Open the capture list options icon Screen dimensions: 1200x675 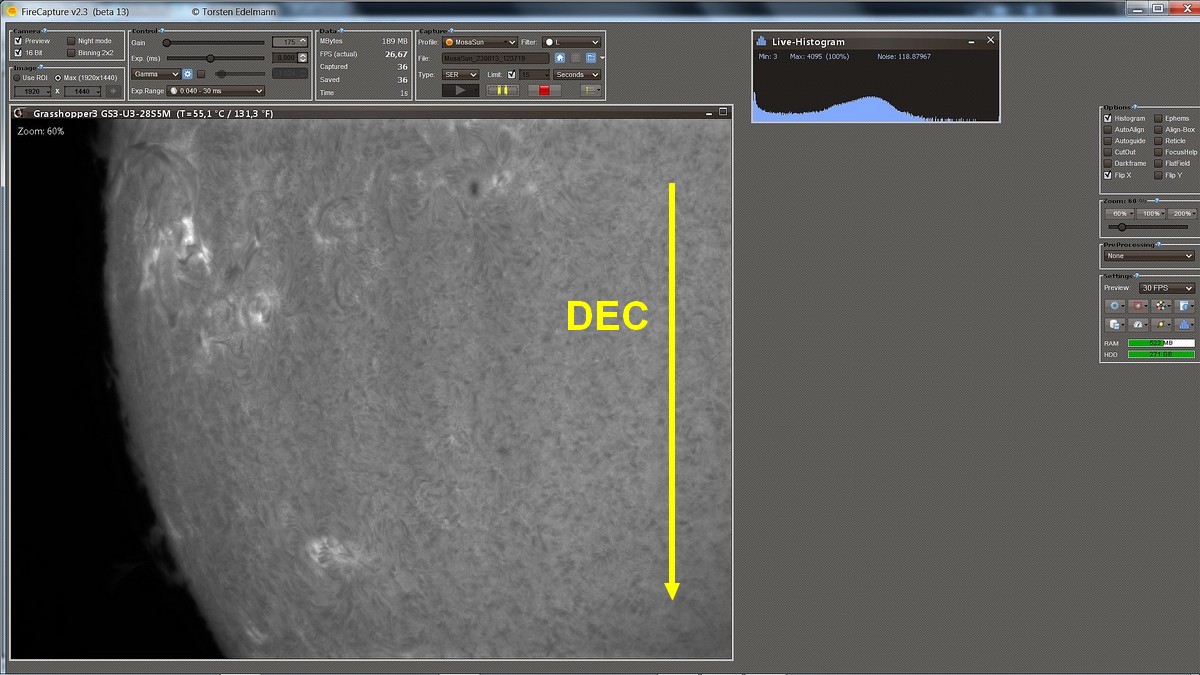click(x=589, y=90)
